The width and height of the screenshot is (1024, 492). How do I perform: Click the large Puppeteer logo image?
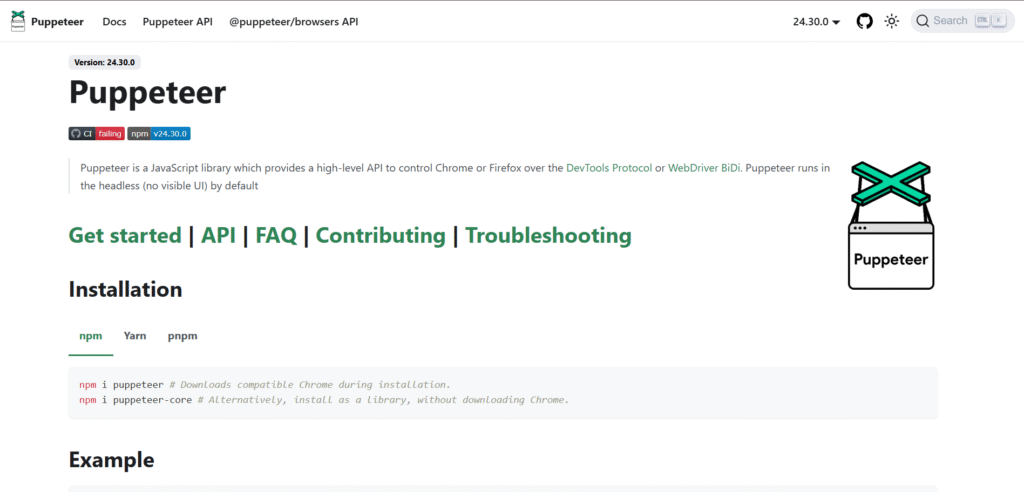click(890, 225)
